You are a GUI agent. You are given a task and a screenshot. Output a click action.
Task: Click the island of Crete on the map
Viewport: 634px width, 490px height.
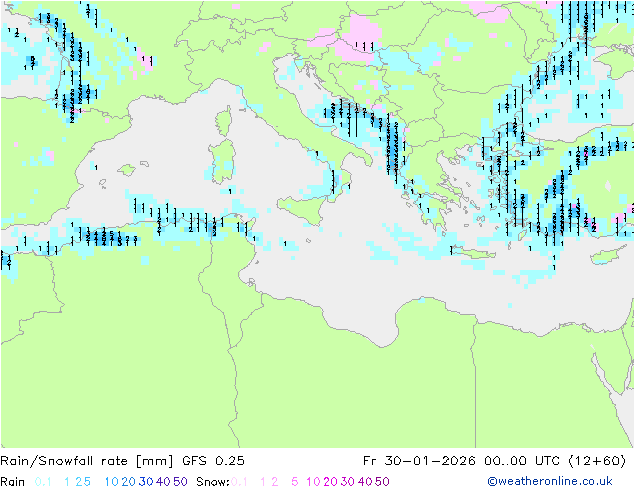coord(473,253)
